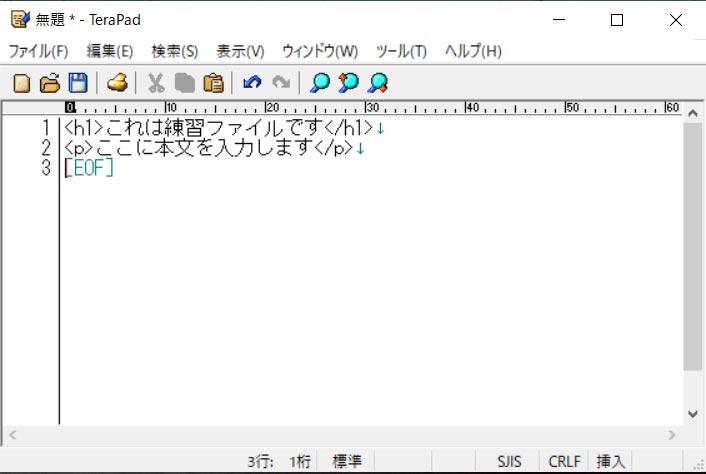Click the vertical scrollbar thumb
Viewport: 706px width, 474px height.
coord(693,246)
